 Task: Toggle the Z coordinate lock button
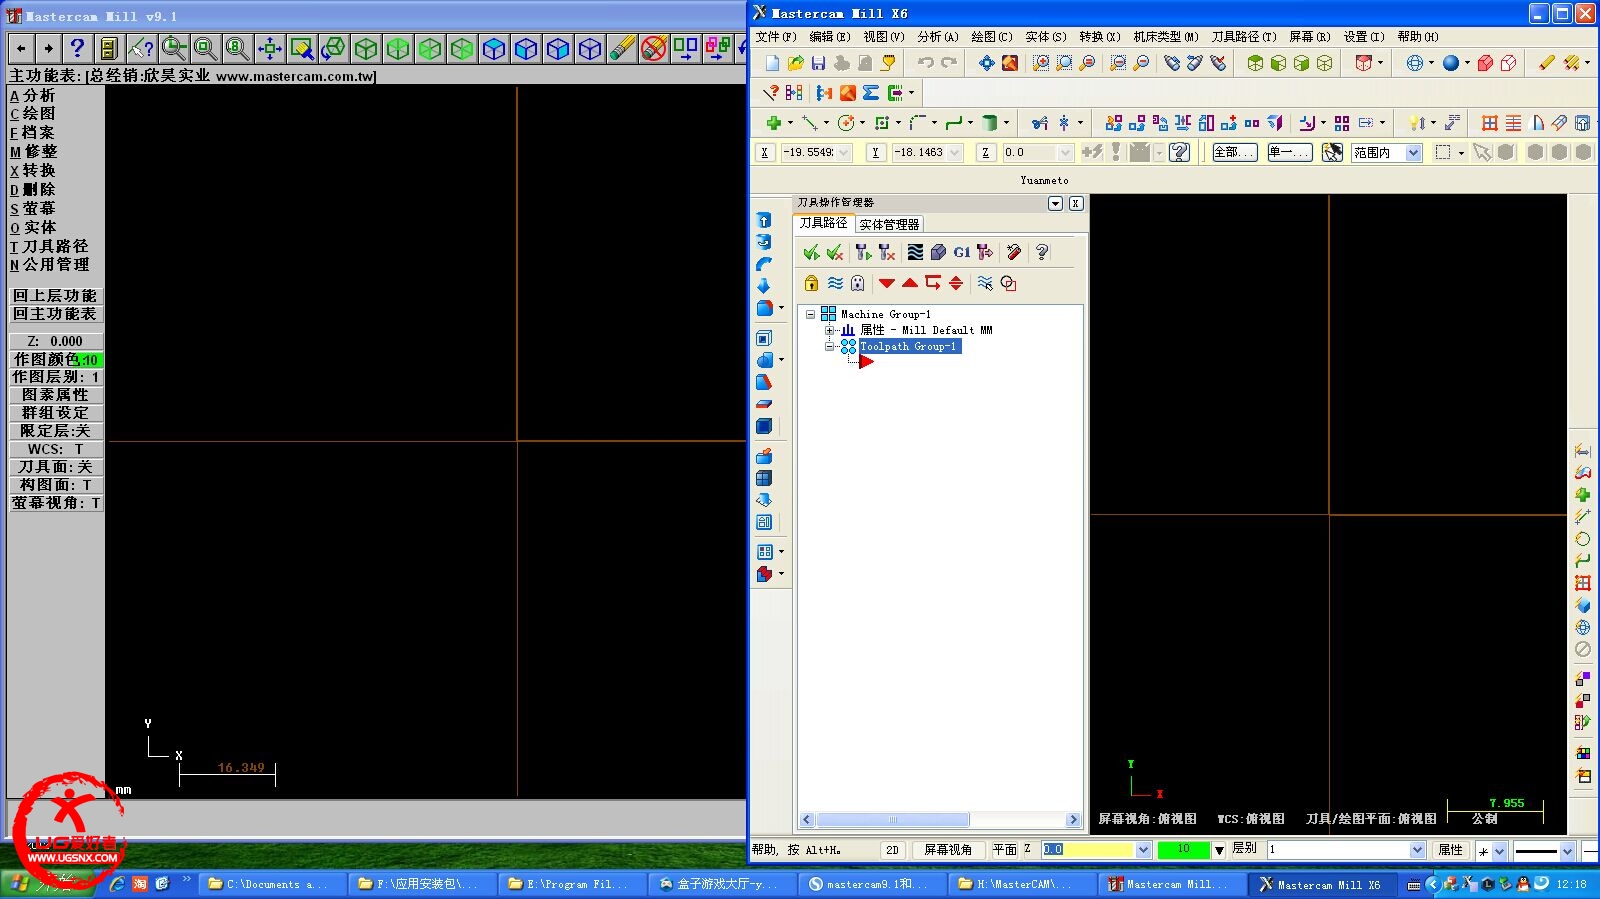click(x=985, y=152)
